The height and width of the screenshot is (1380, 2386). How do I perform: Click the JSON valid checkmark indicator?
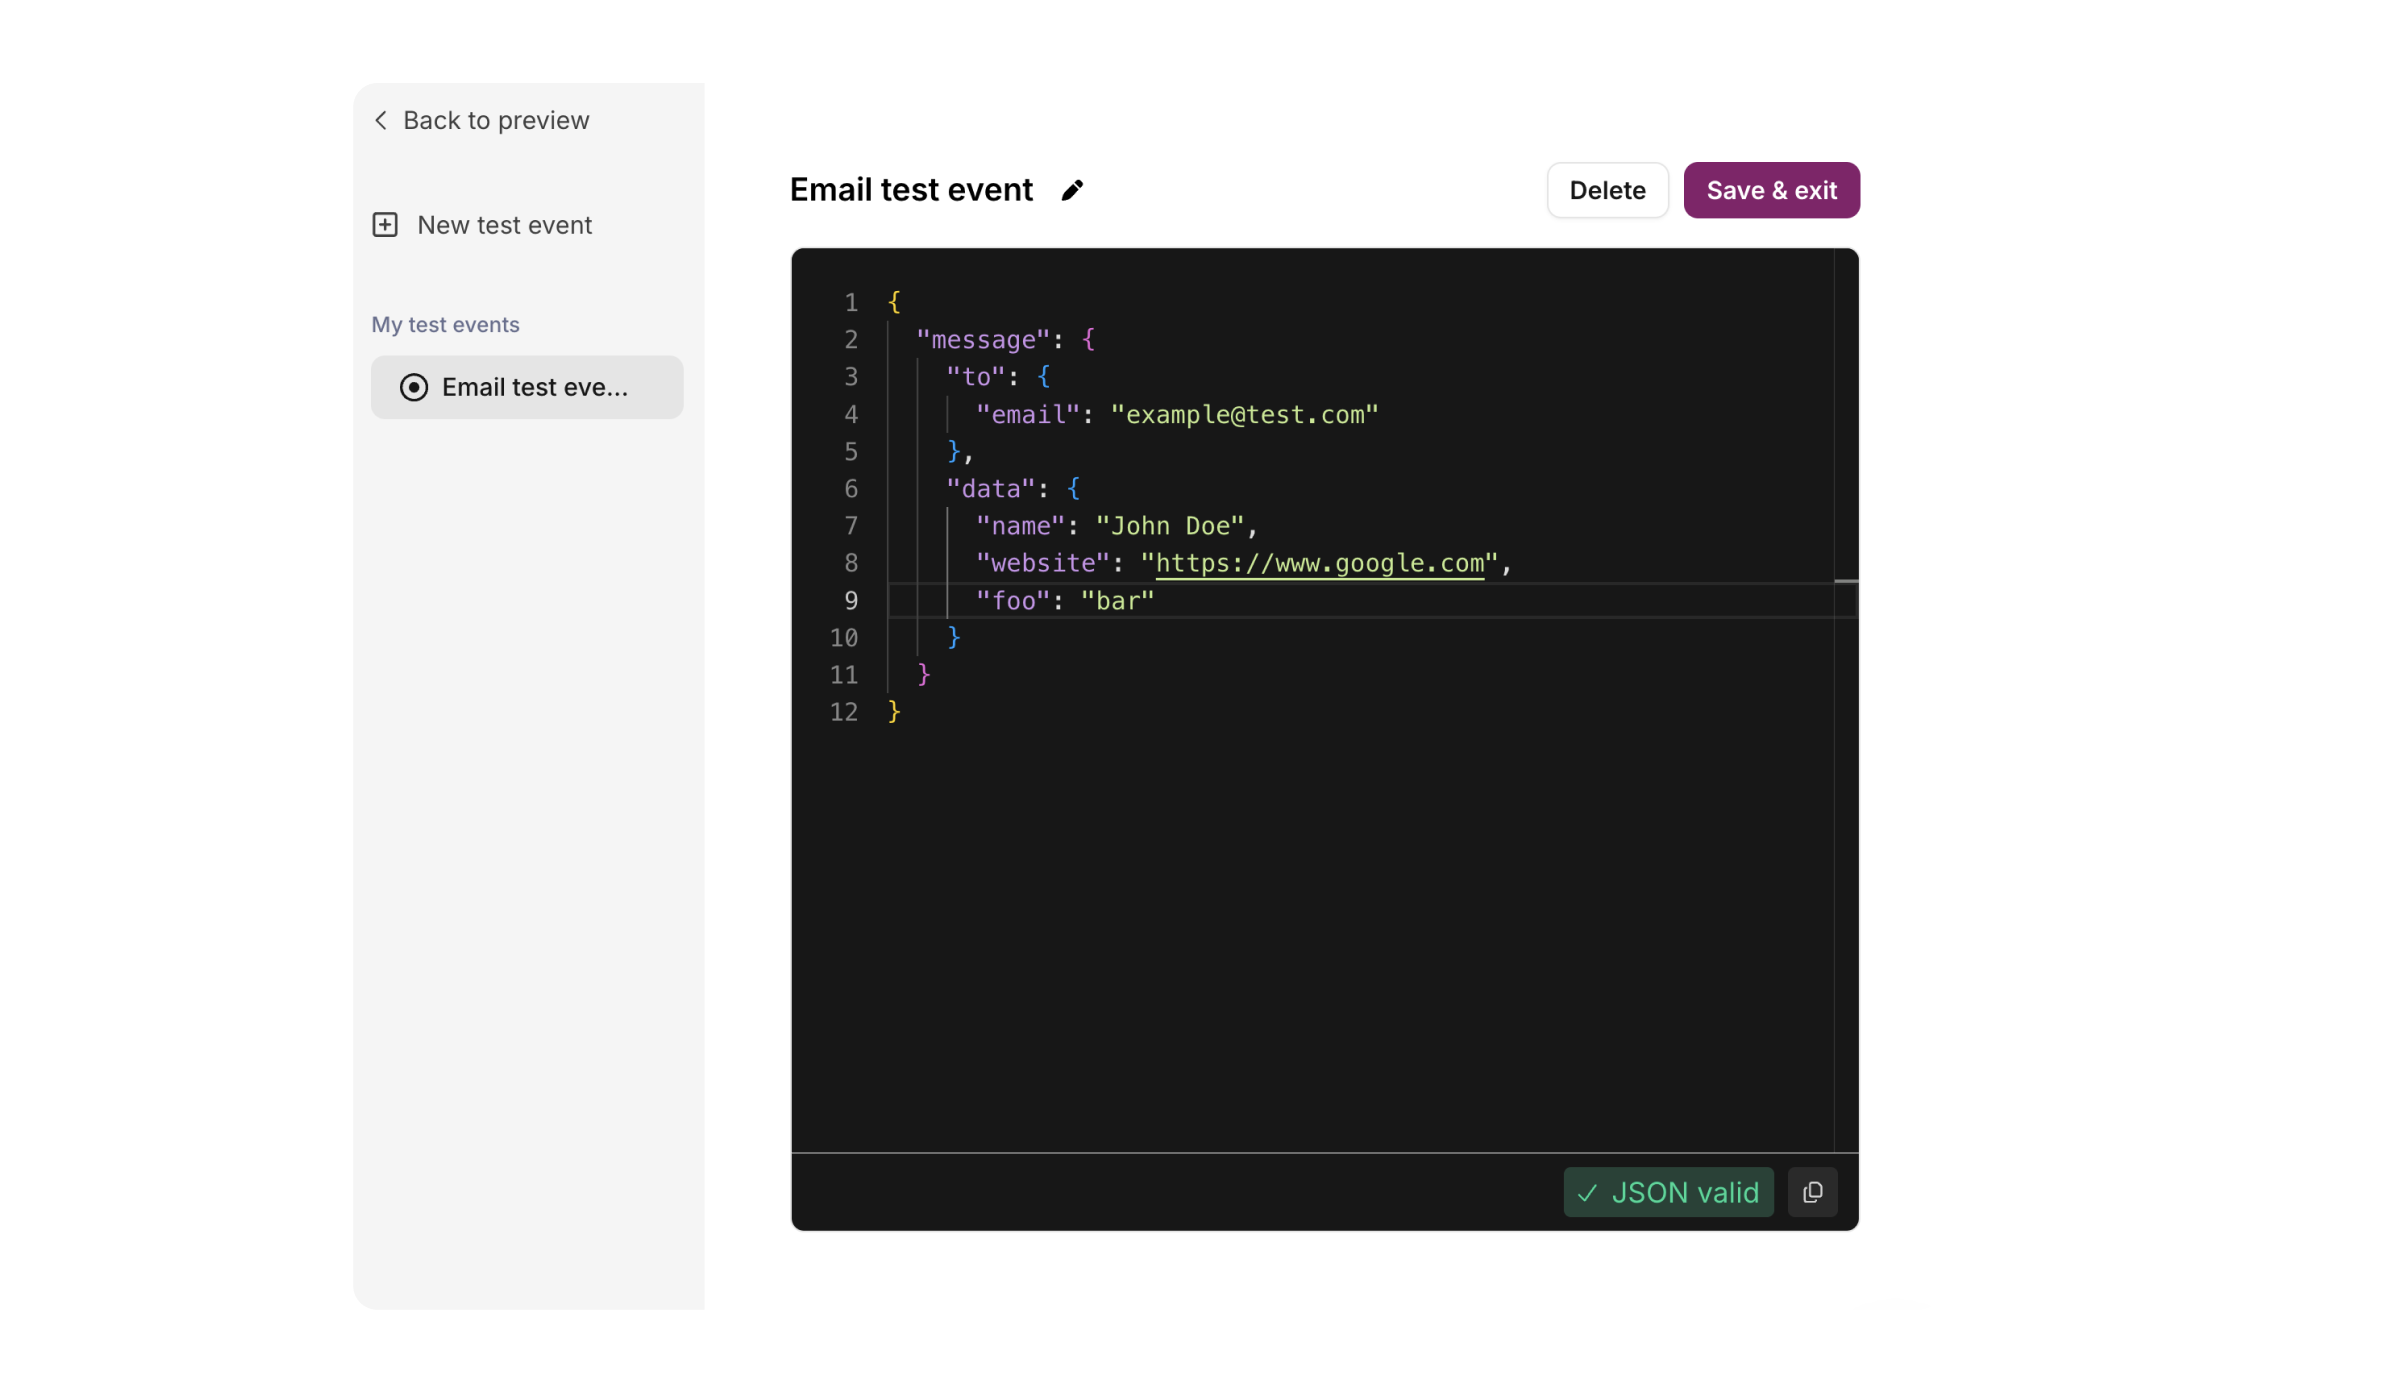click(1667, 1192)
